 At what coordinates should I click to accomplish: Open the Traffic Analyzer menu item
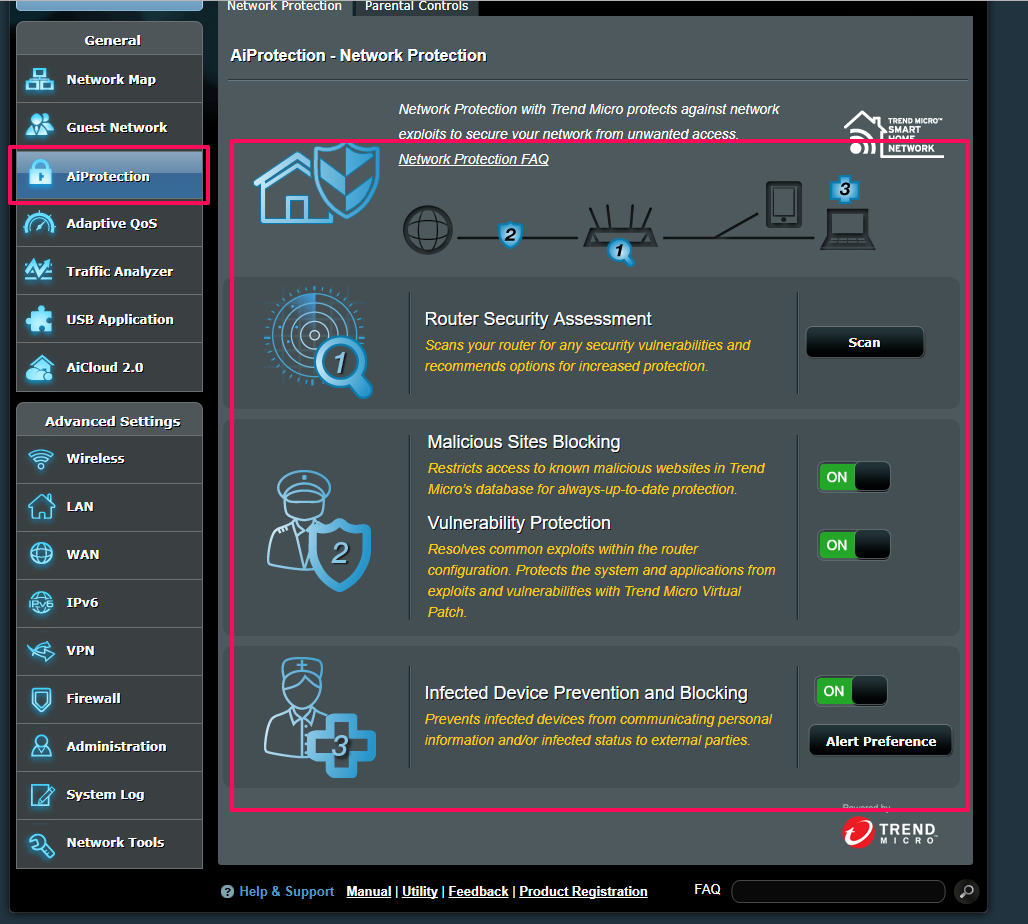(x=109, y=271)
